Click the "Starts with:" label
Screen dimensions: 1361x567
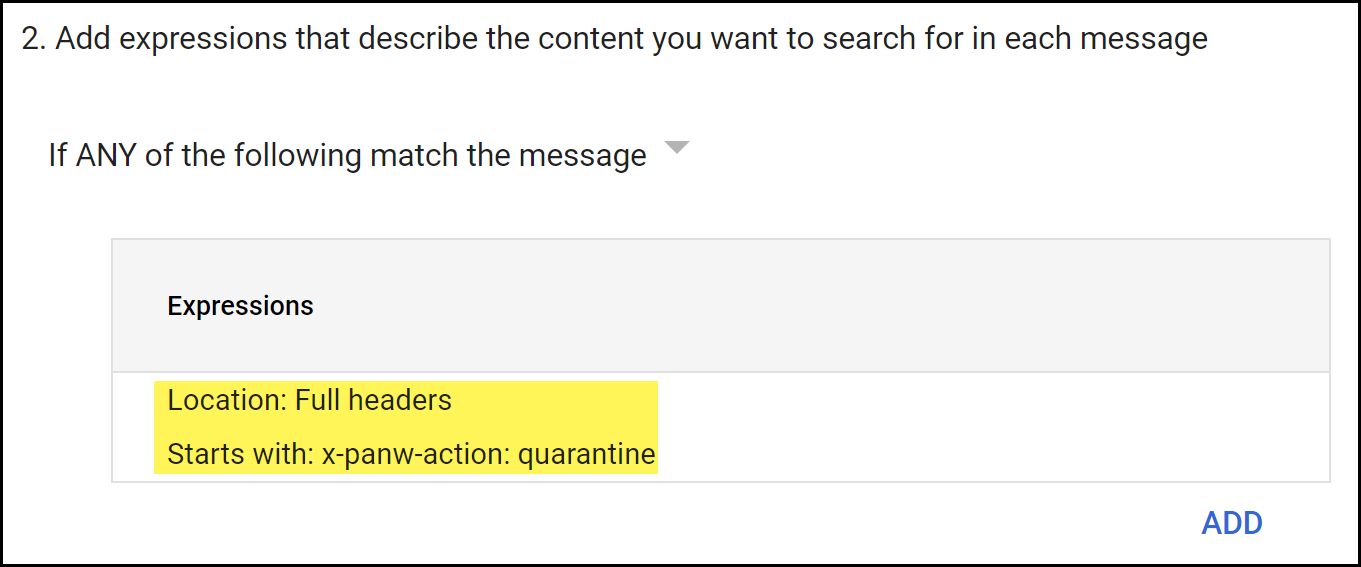tap(239, 455)
